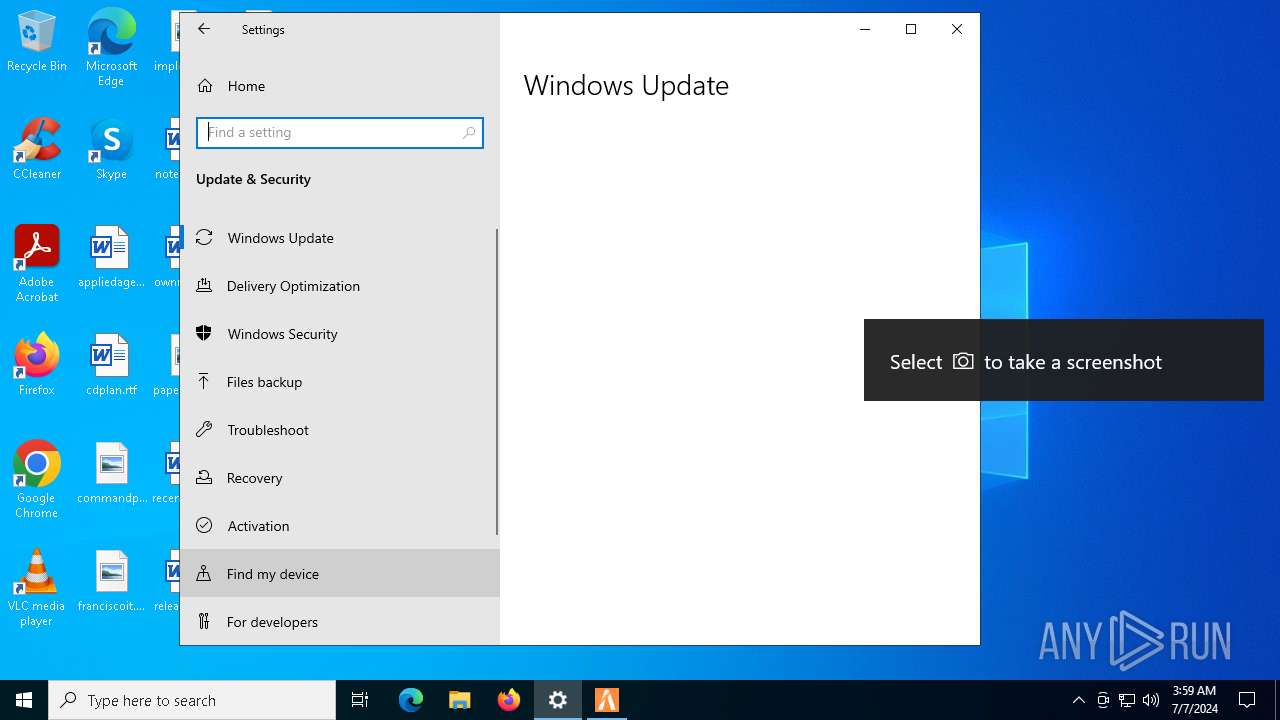The image size is (1280, 720).
Task: Select Windows Update in the sidebar
Action: [x=340, y=238]
